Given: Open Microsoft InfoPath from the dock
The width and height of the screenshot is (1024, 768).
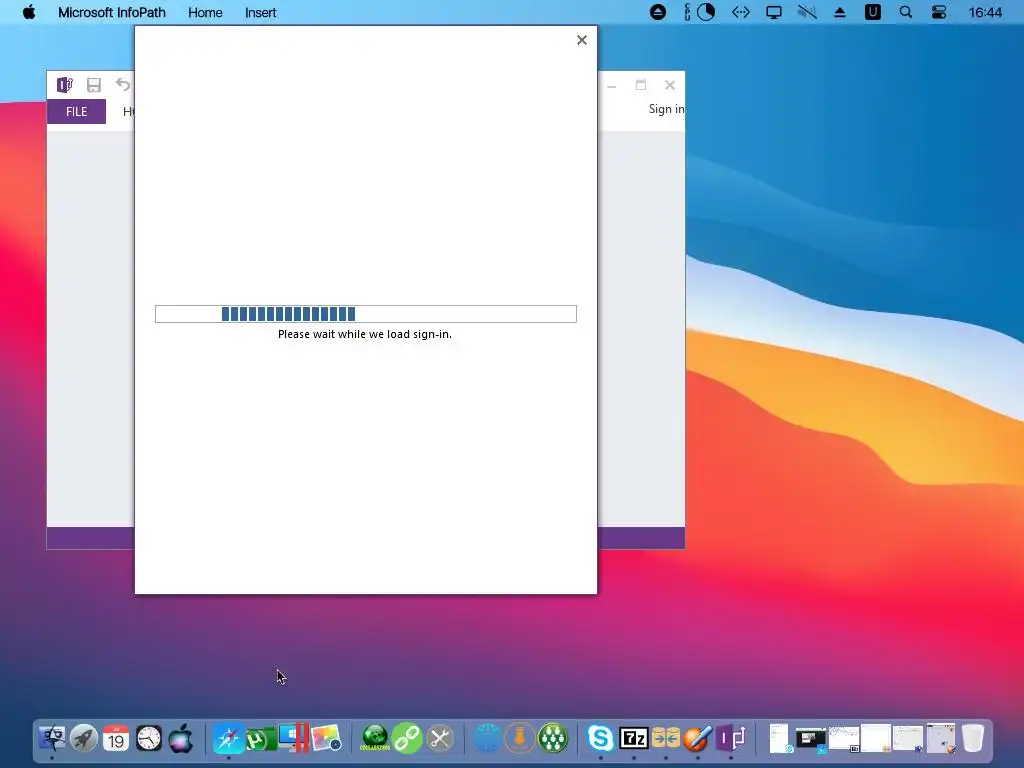Looking at the screenshot, I should (730, 739).
